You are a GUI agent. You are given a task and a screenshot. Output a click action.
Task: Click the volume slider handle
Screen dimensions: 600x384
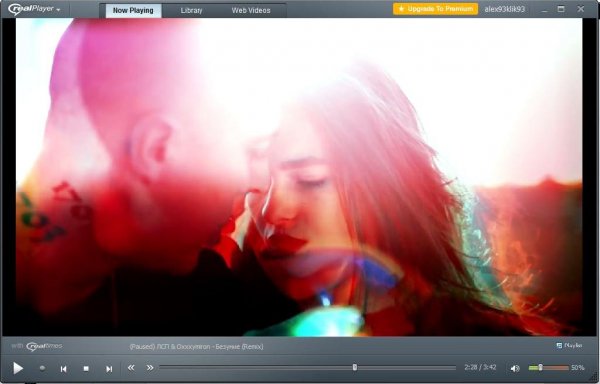(x=540, y=368)
